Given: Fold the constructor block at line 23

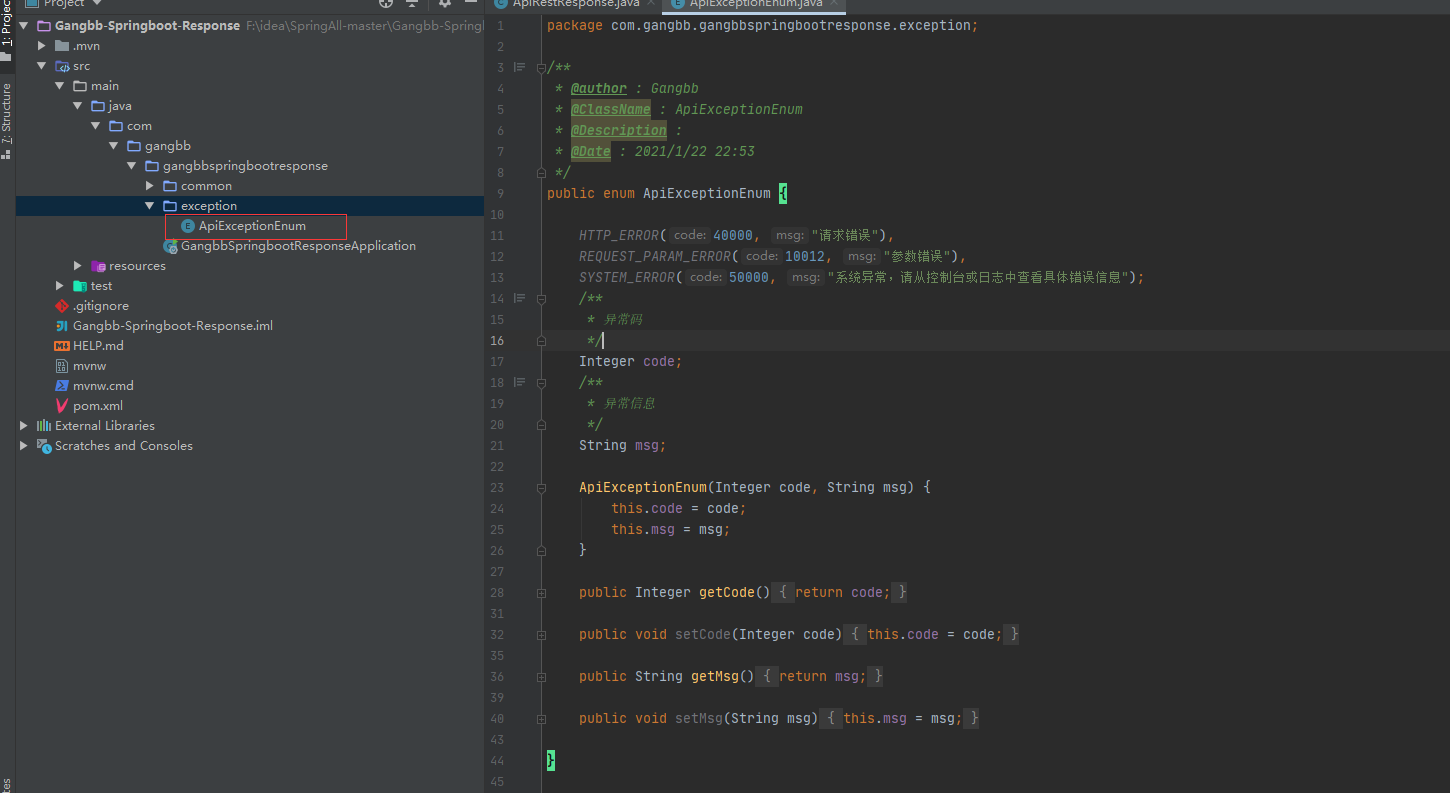Looking at the screenshot, I should [x=541, y=488].
